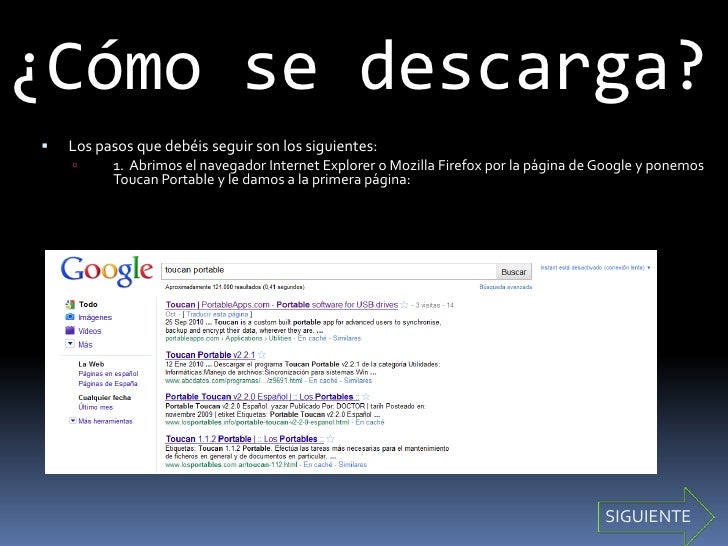The image size is (728, 546).
Task: Expand Más herramientas arrow
Action: coord(72,421)
